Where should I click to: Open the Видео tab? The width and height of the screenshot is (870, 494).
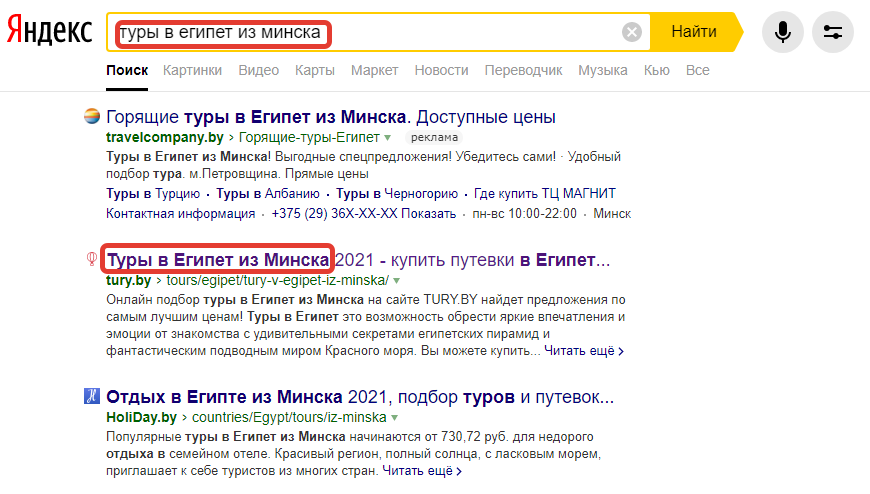coord(259,70)
